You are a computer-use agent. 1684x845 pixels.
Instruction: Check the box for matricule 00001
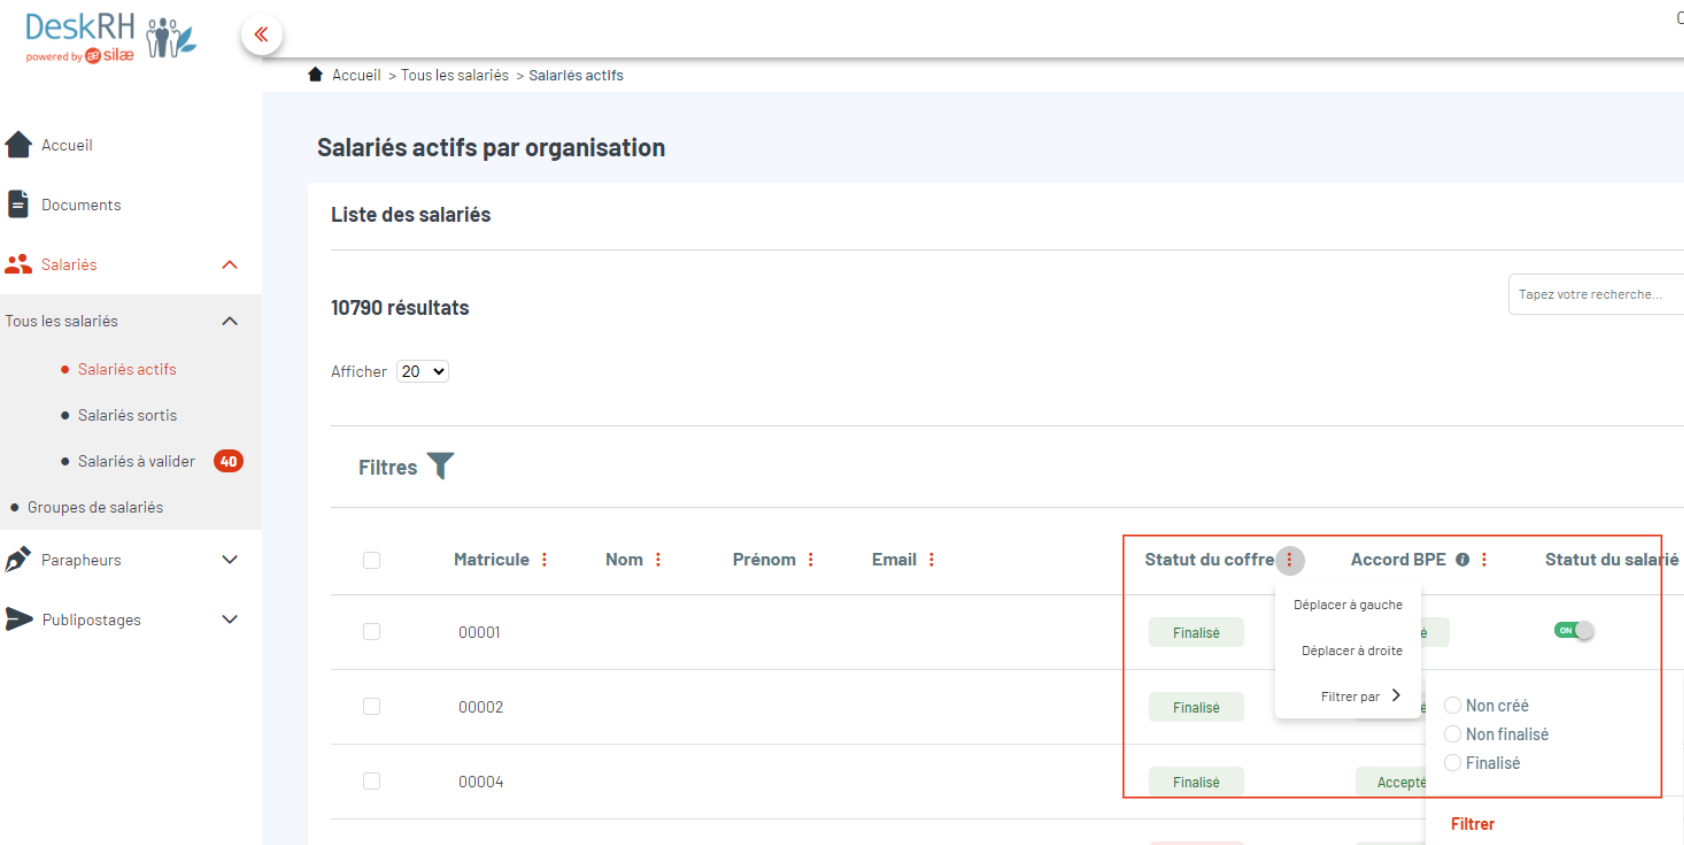[372, 632]
